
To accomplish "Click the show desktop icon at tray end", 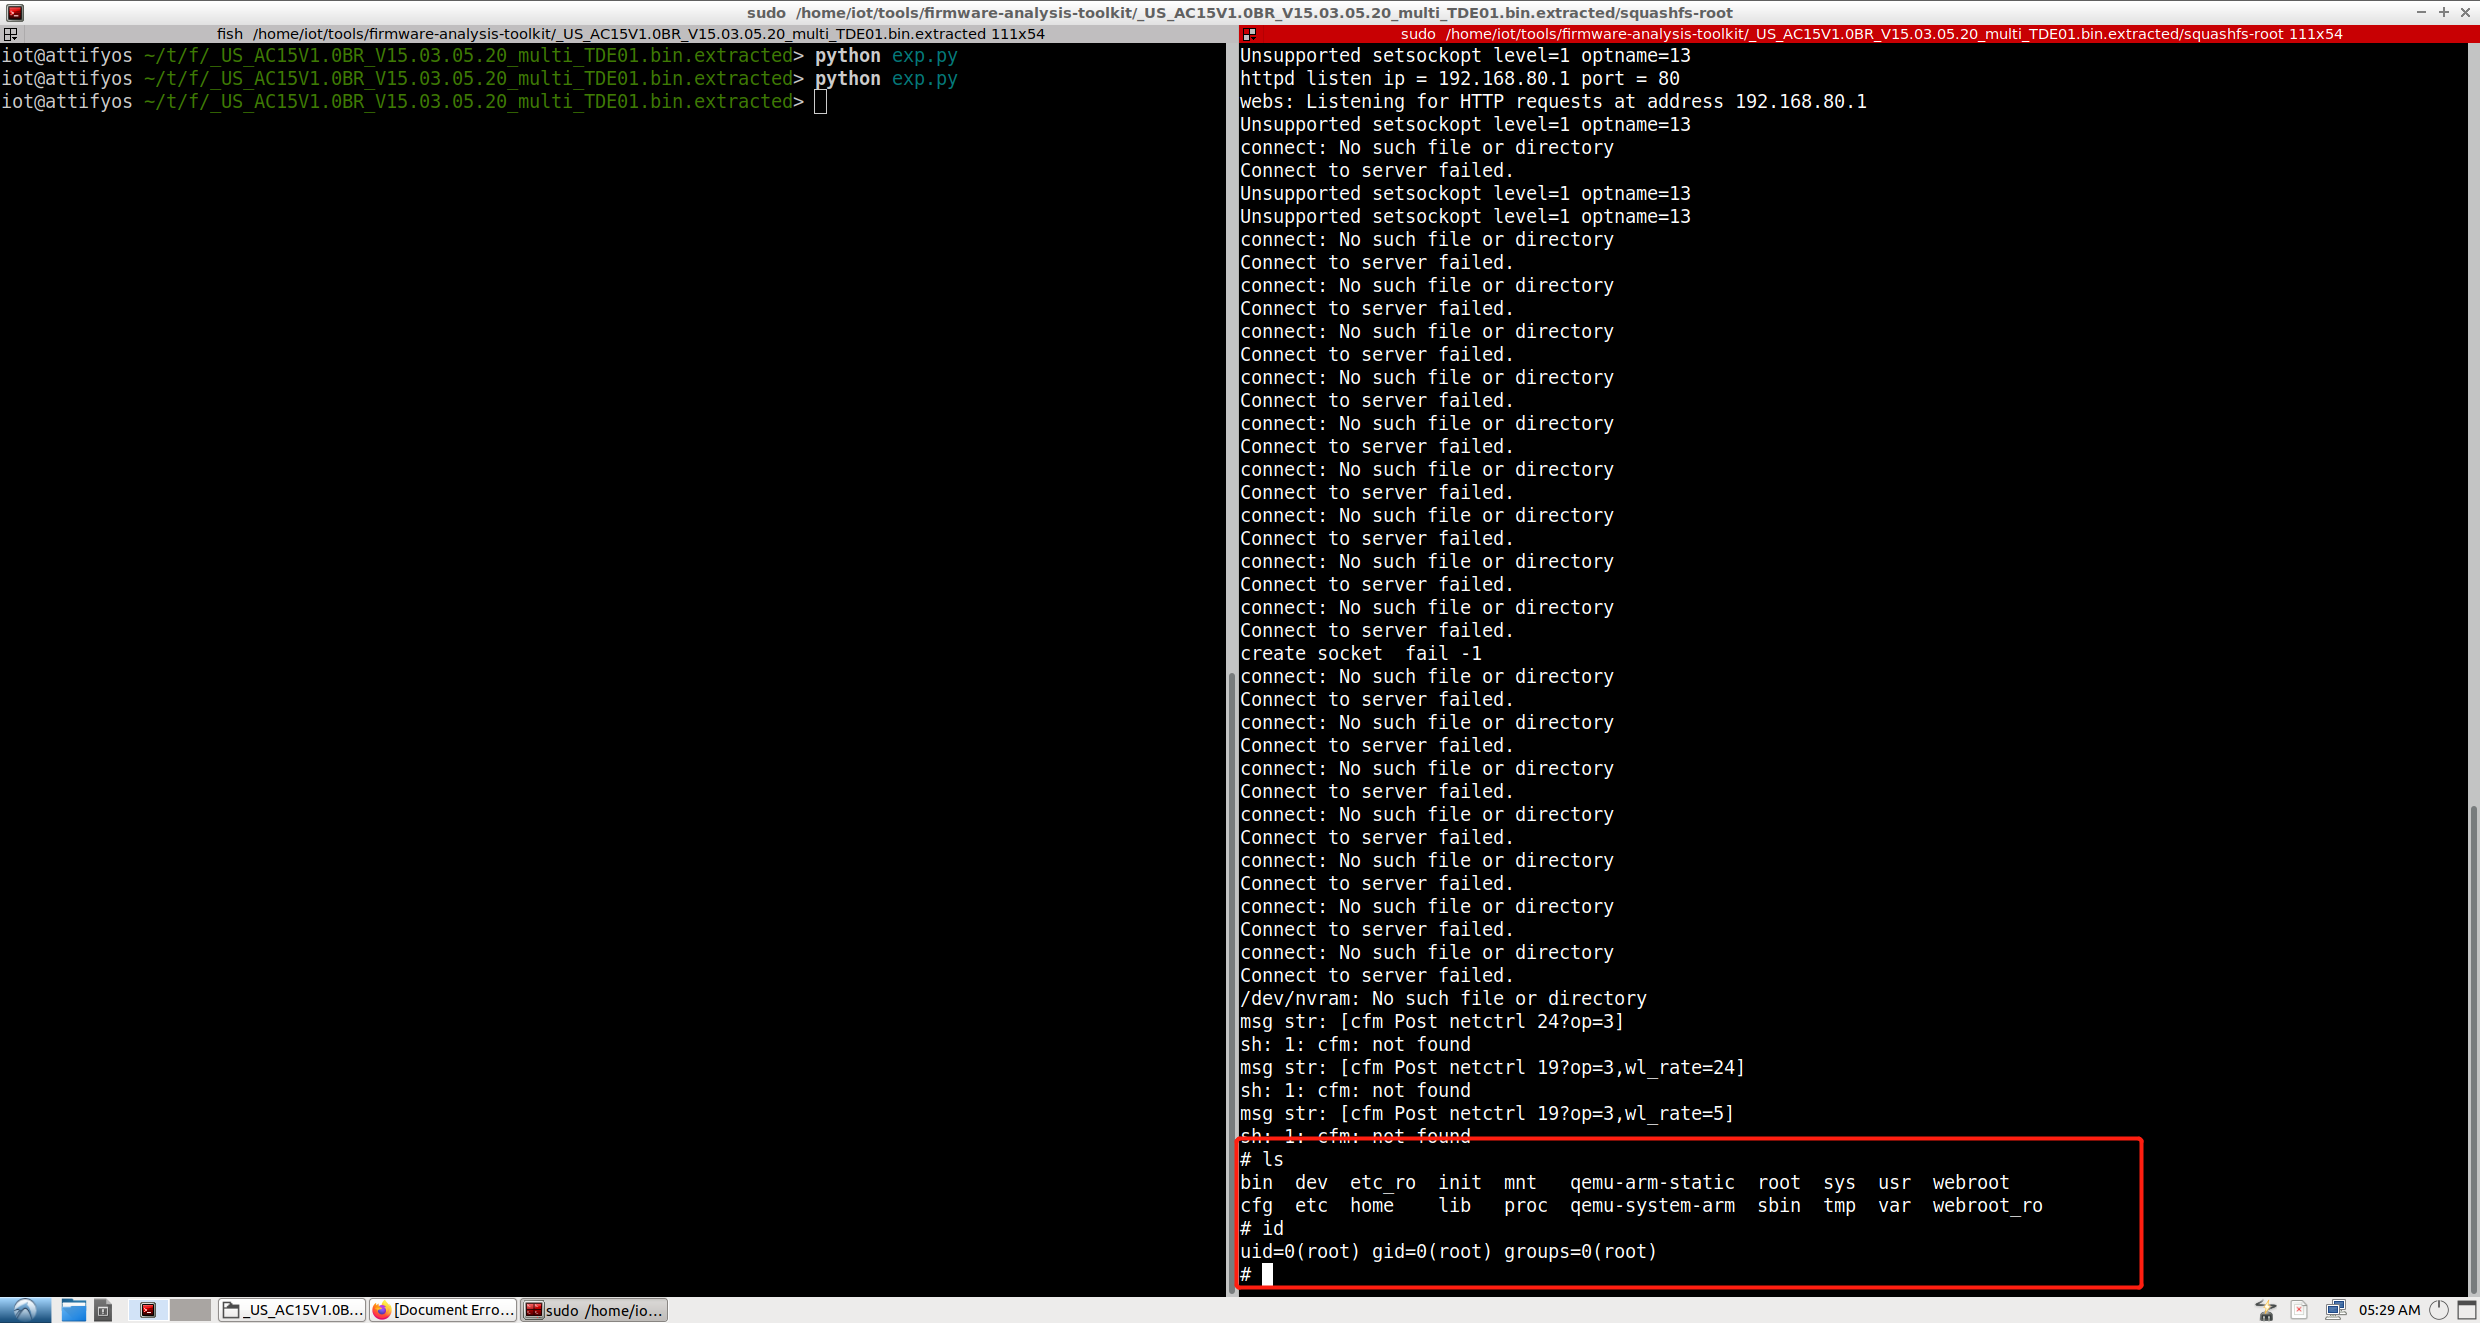I will click(x=2467, y=1310).
